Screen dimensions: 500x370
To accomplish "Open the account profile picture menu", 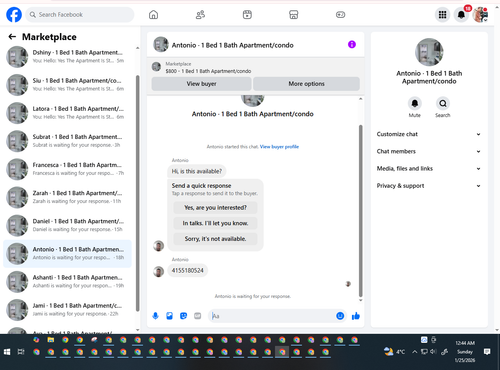I will coord(480,15).
